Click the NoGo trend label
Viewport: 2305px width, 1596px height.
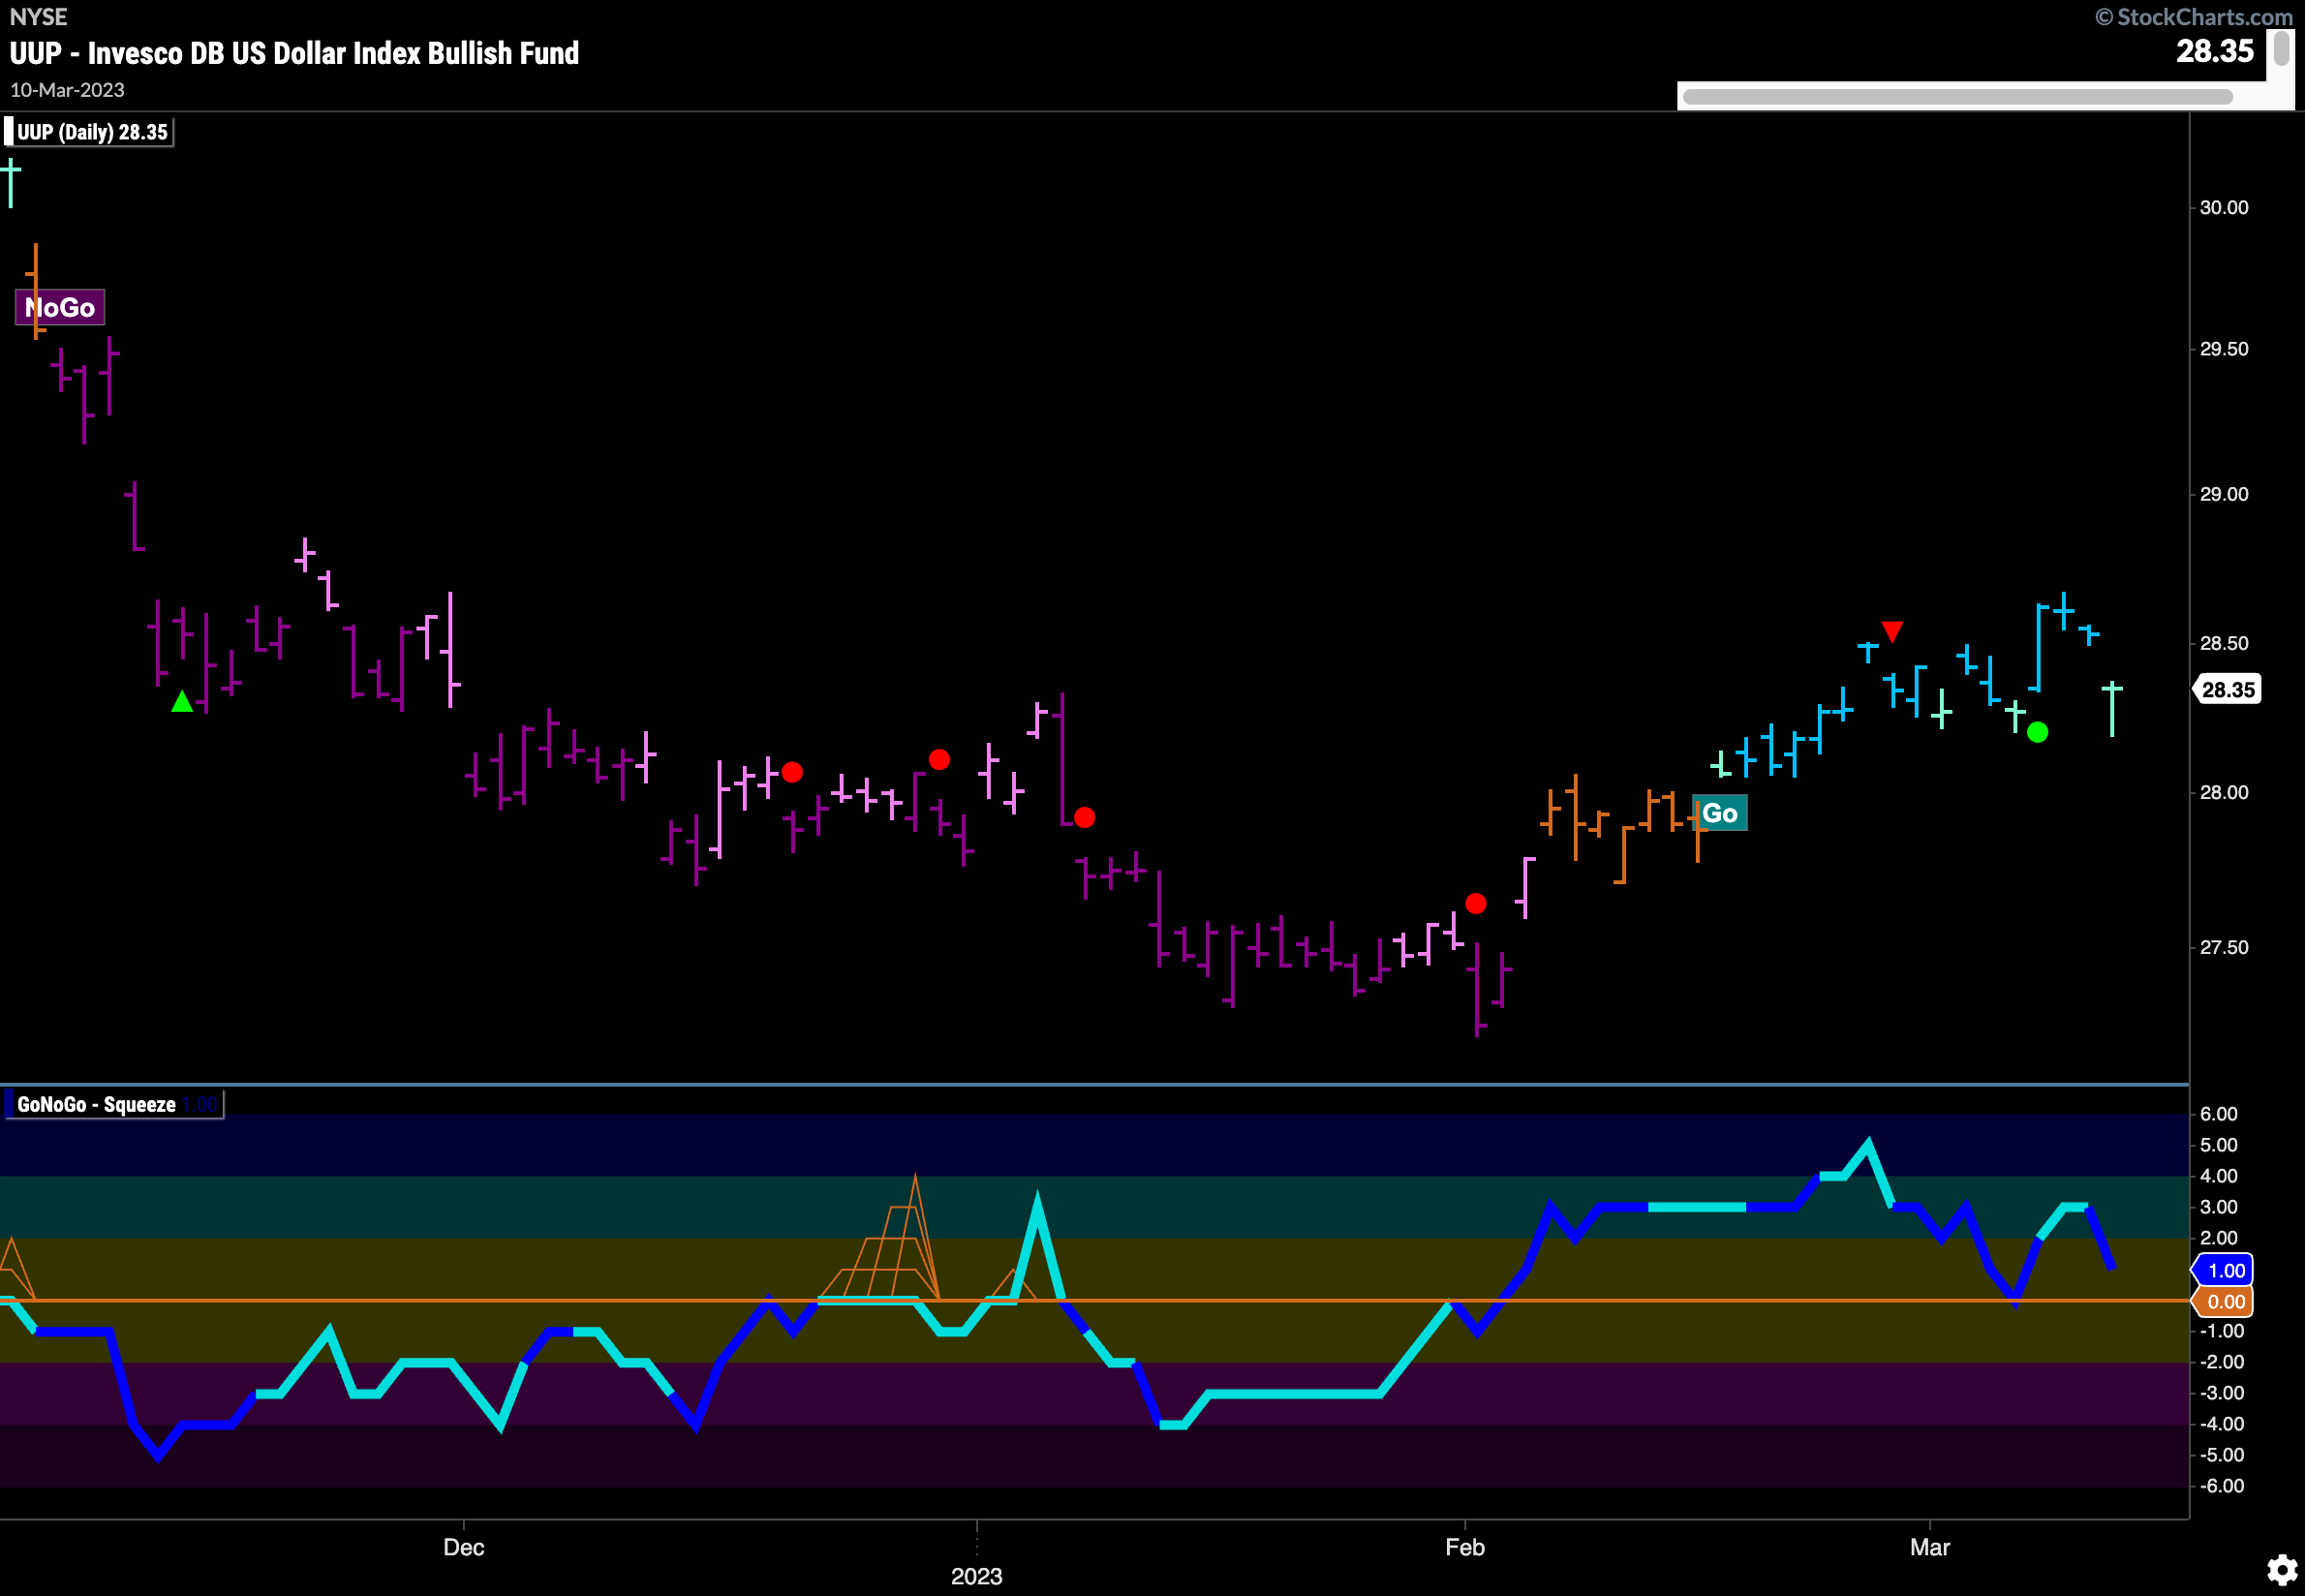click(x=60, y=307)
